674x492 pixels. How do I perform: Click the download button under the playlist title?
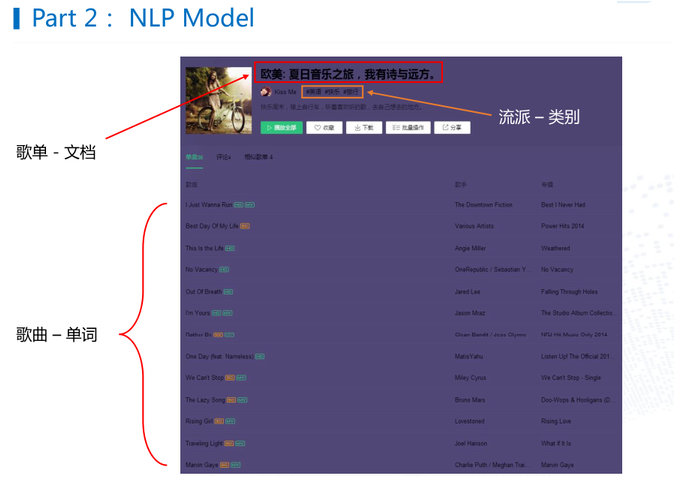coord(364,128)
